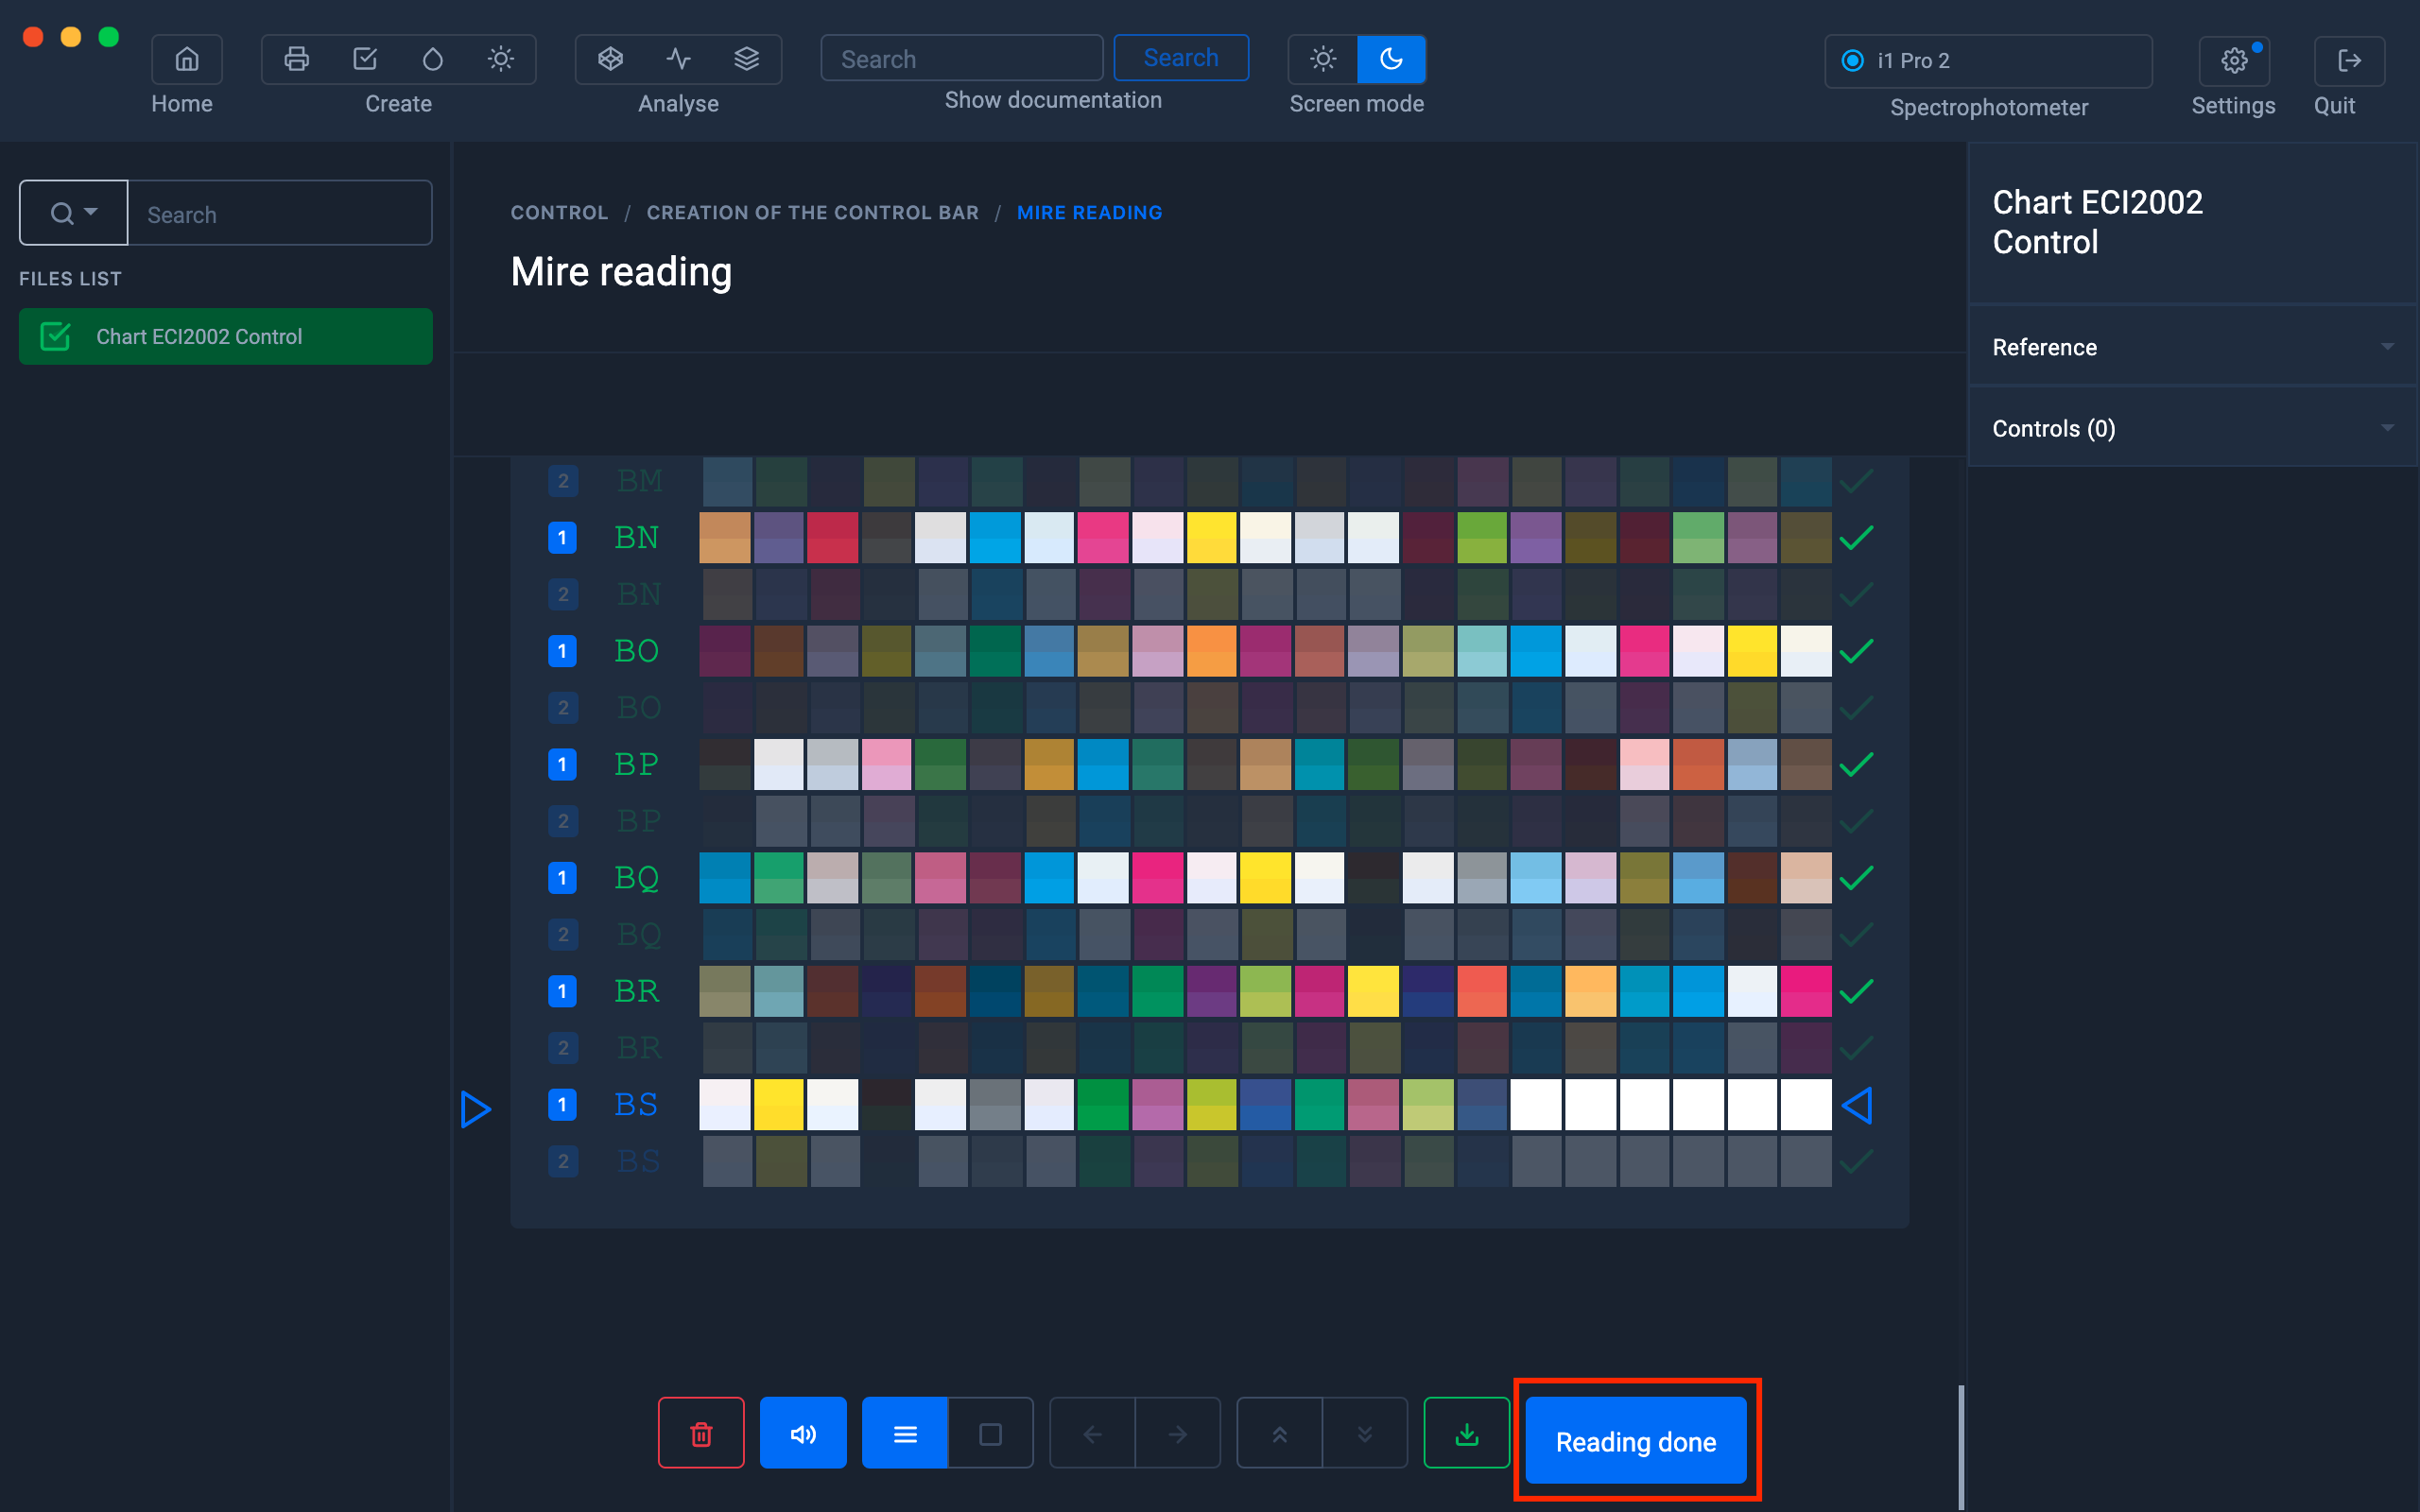Open the cube icon under Analyse
The image size is (2420, 1512).
point(610,59)
